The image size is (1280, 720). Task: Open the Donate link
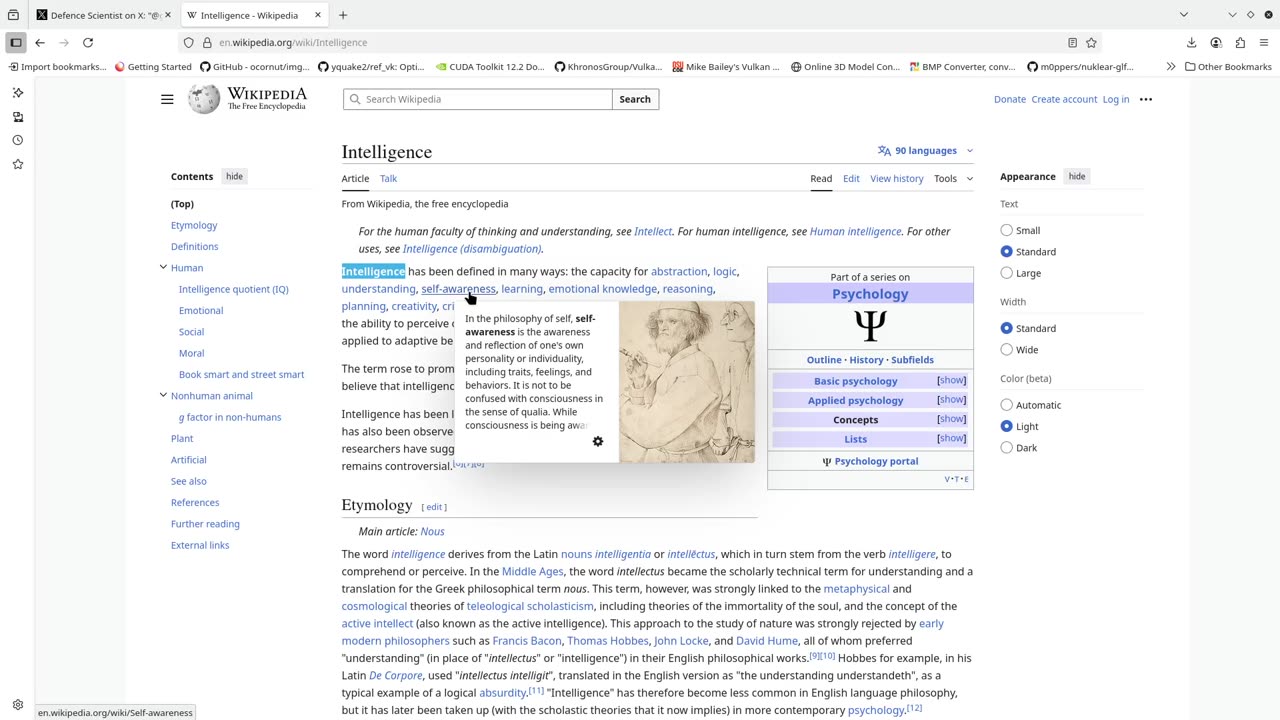(1010, 99)
